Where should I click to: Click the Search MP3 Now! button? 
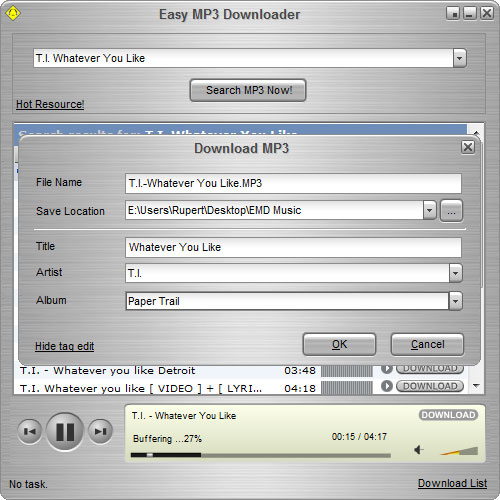tap(248, 90)
